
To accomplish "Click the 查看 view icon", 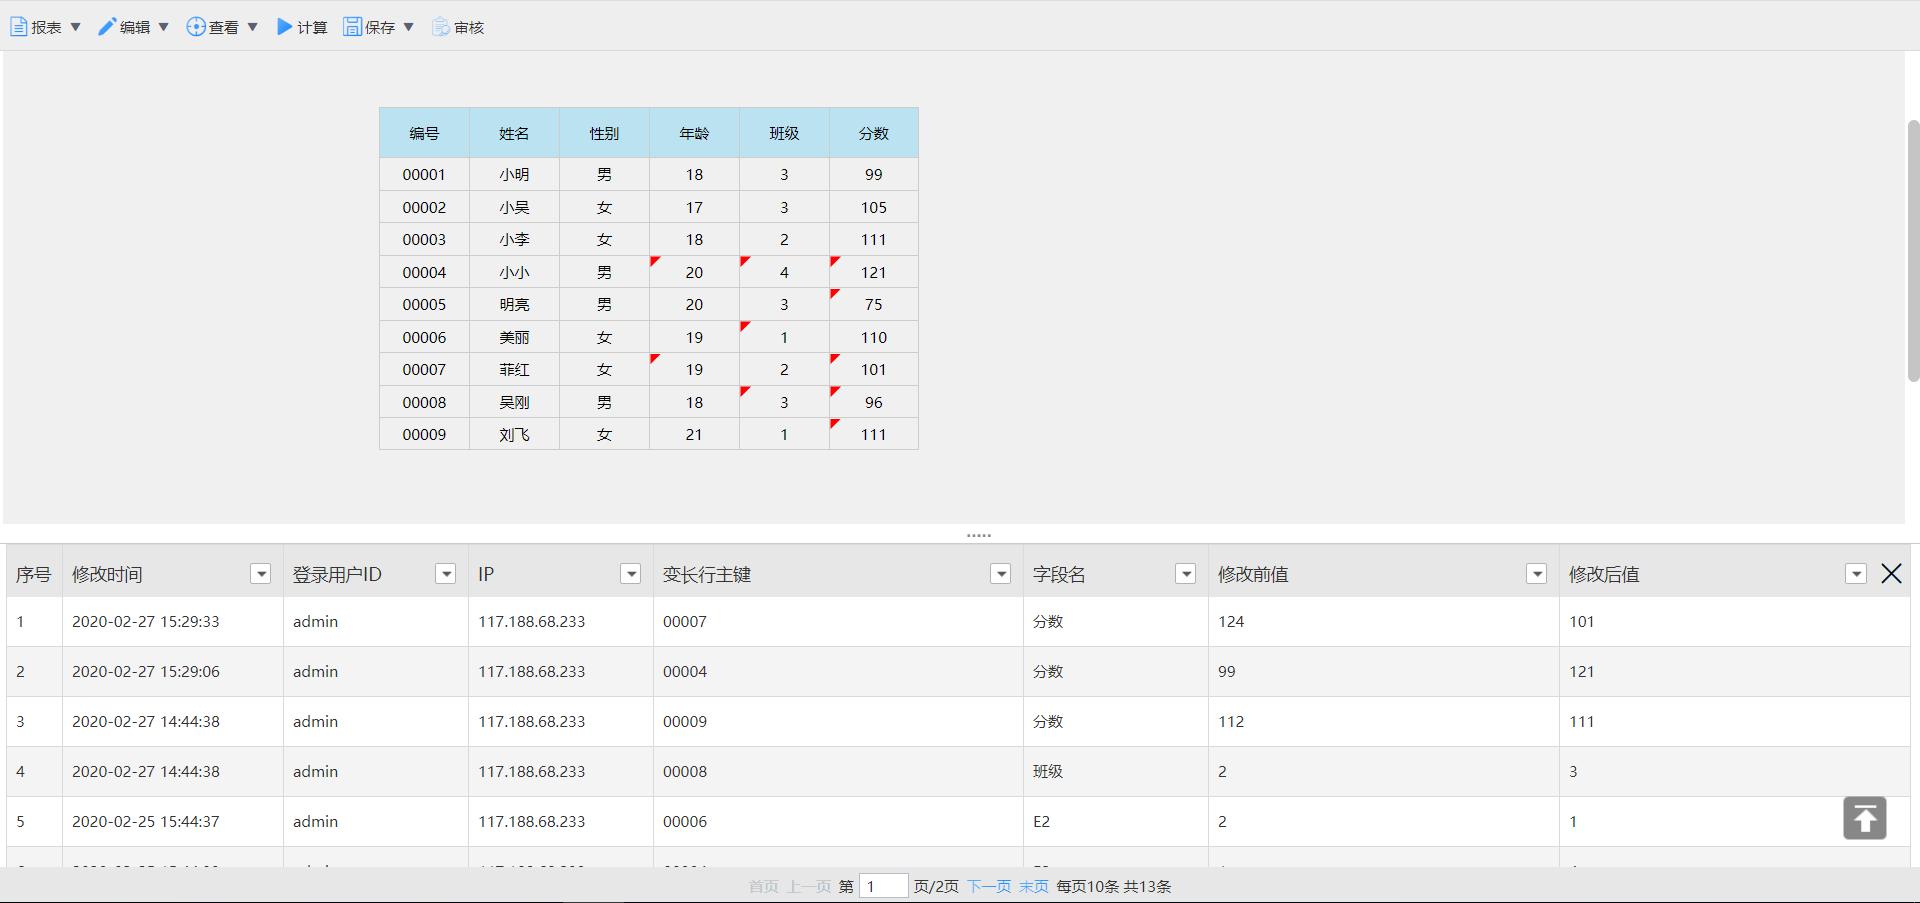I will point(196,27).
